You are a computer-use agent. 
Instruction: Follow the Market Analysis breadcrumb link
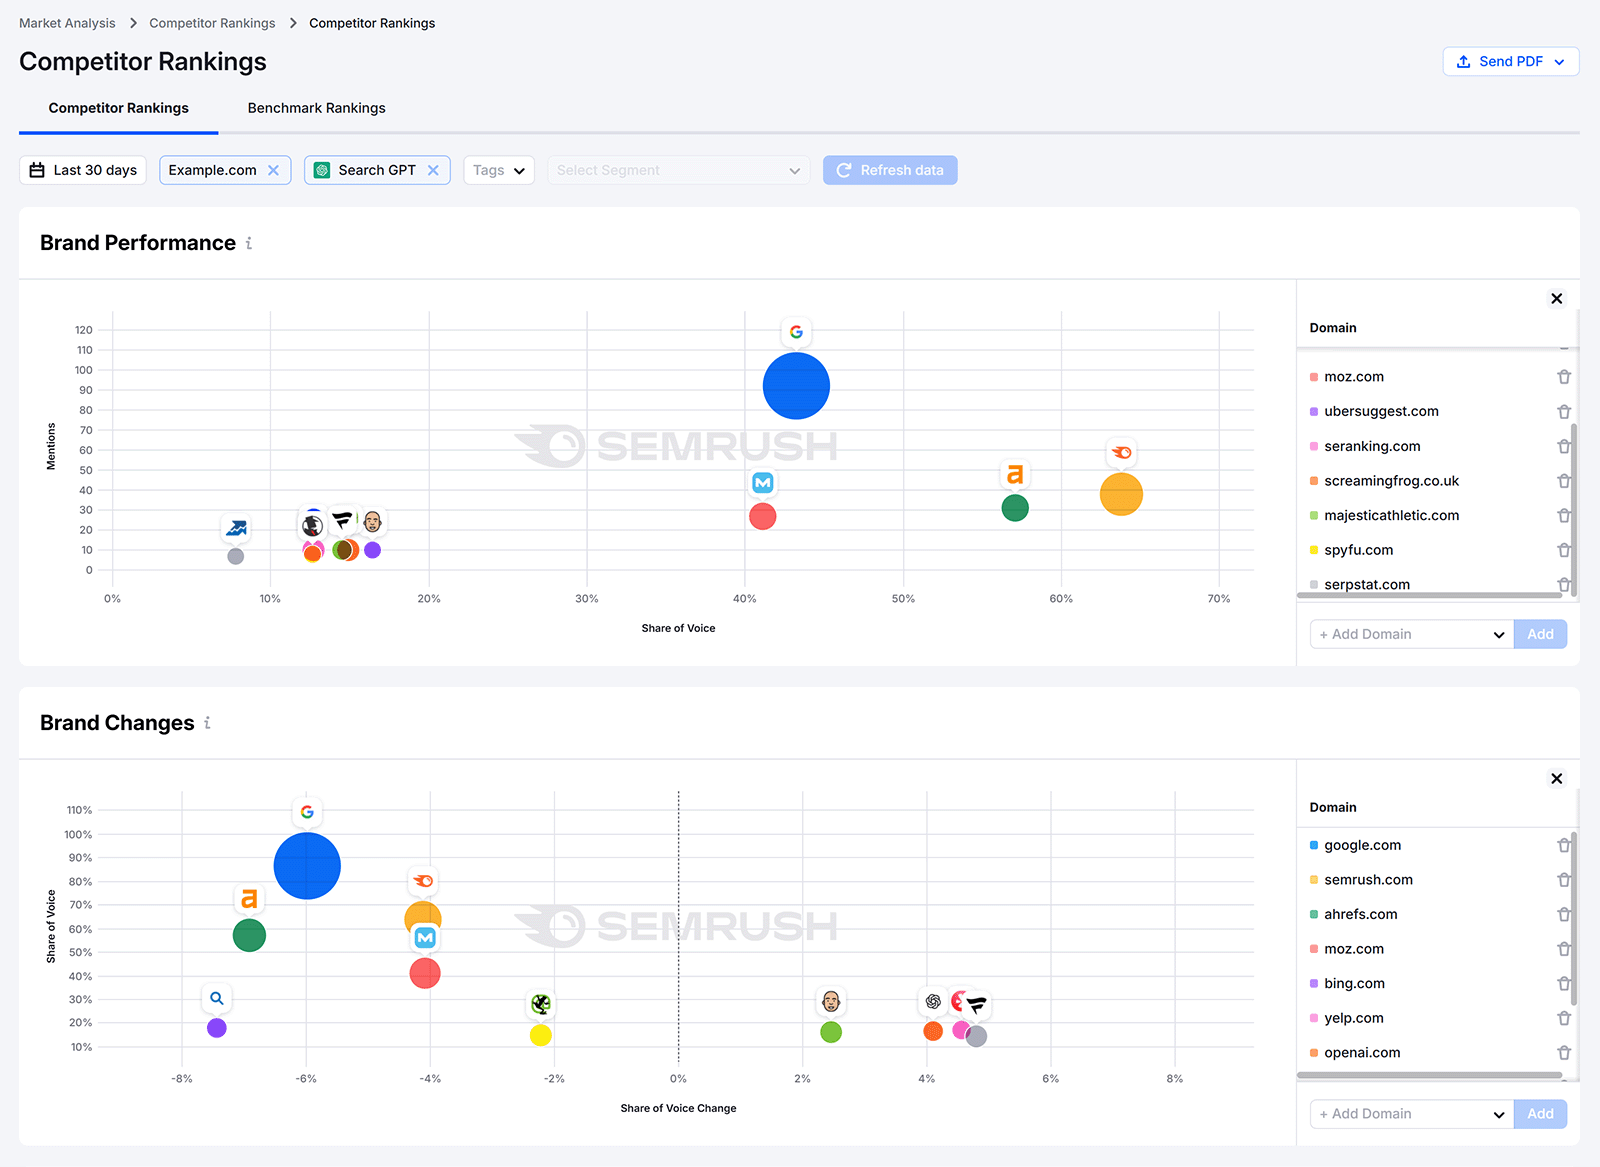(66, 22)
